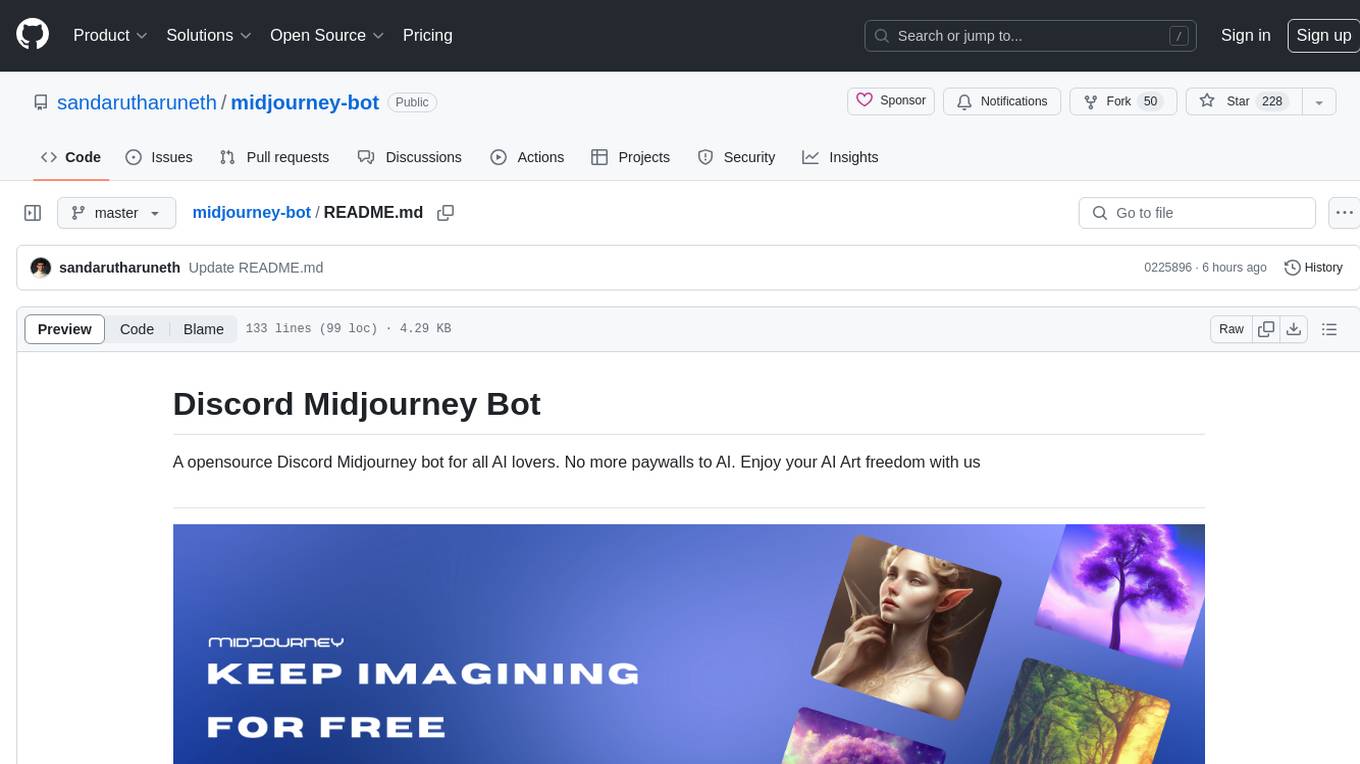Switch to the Pull requests tab
Image resolution: width=1360 pixels, height=764 pixels.
tap(274, 157)
